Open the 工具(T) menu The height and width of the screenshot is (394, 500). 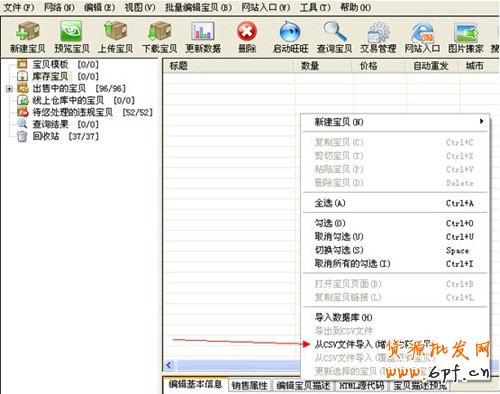[x=315, y=7]
